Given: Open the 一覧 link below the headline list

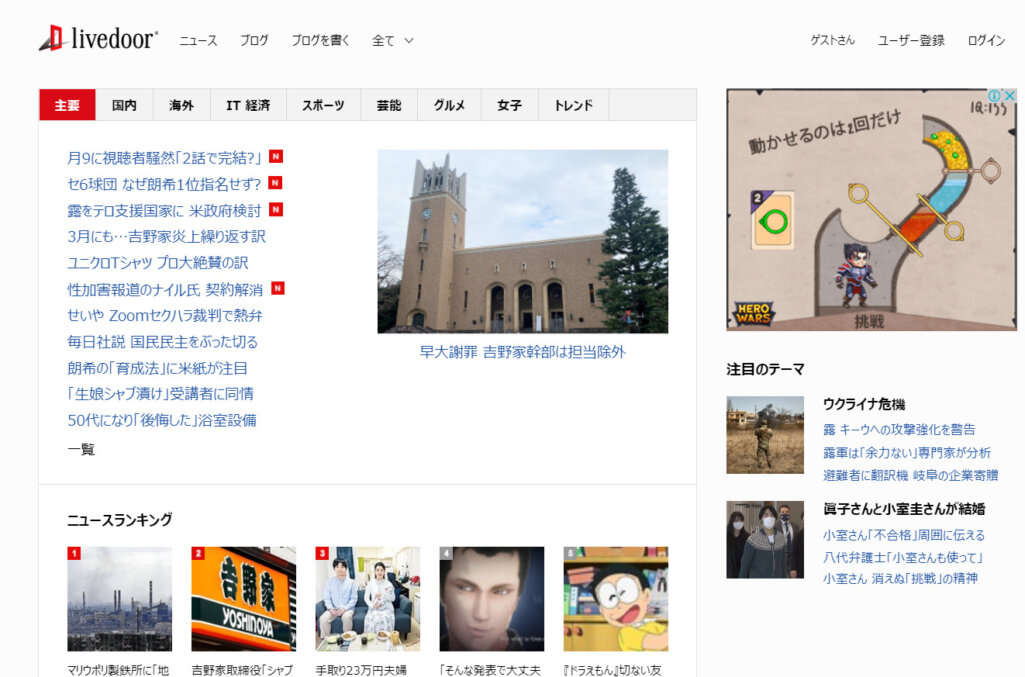Looking at the screenshot, I should 79,450.
